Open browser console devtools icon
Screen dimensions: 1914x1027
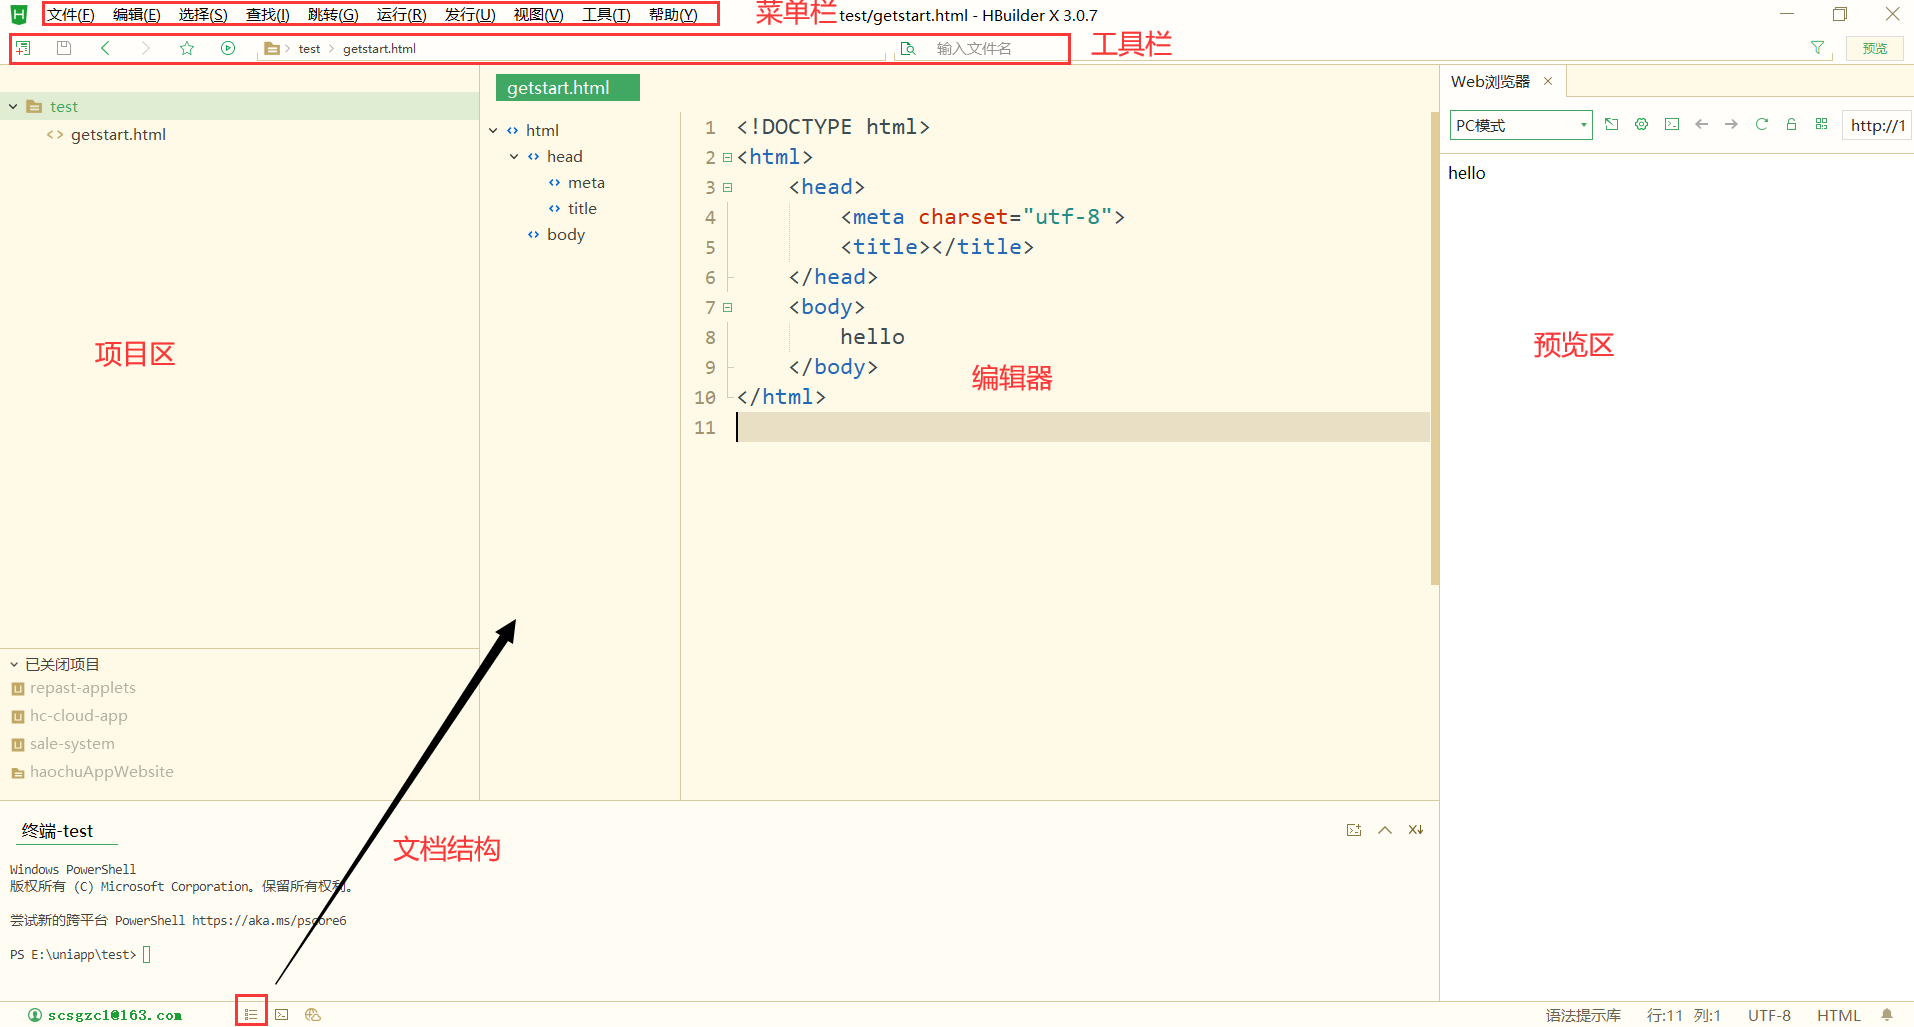pos(1672,124)
